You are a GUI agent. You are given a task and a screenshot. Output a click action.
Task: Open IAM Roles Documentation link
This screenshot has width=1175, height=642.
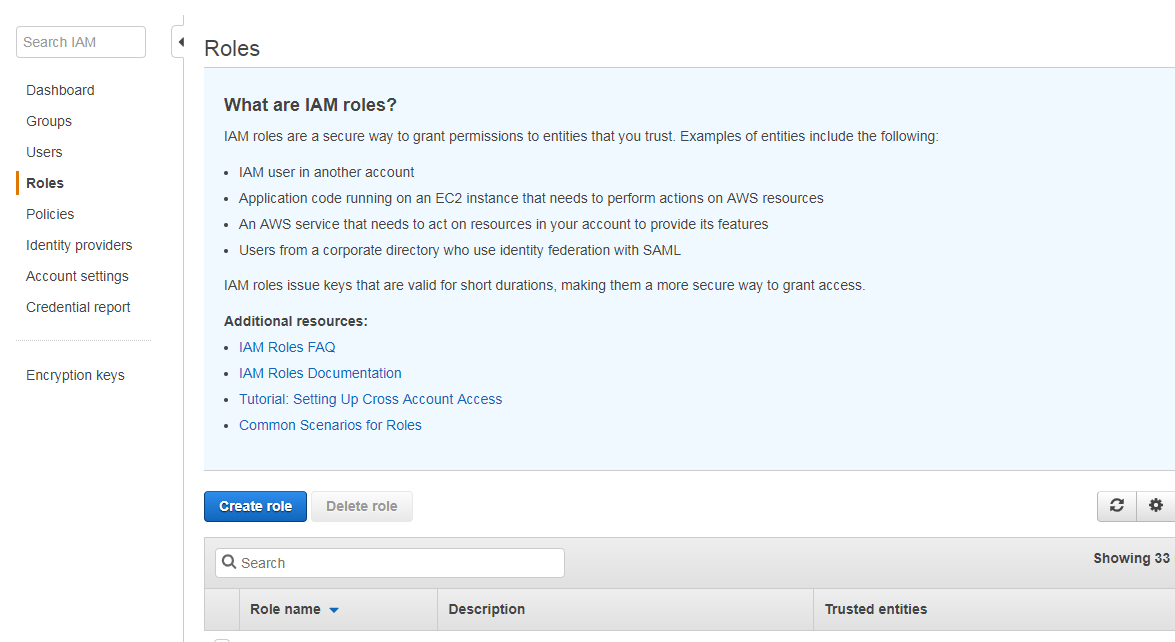(320, 373)
